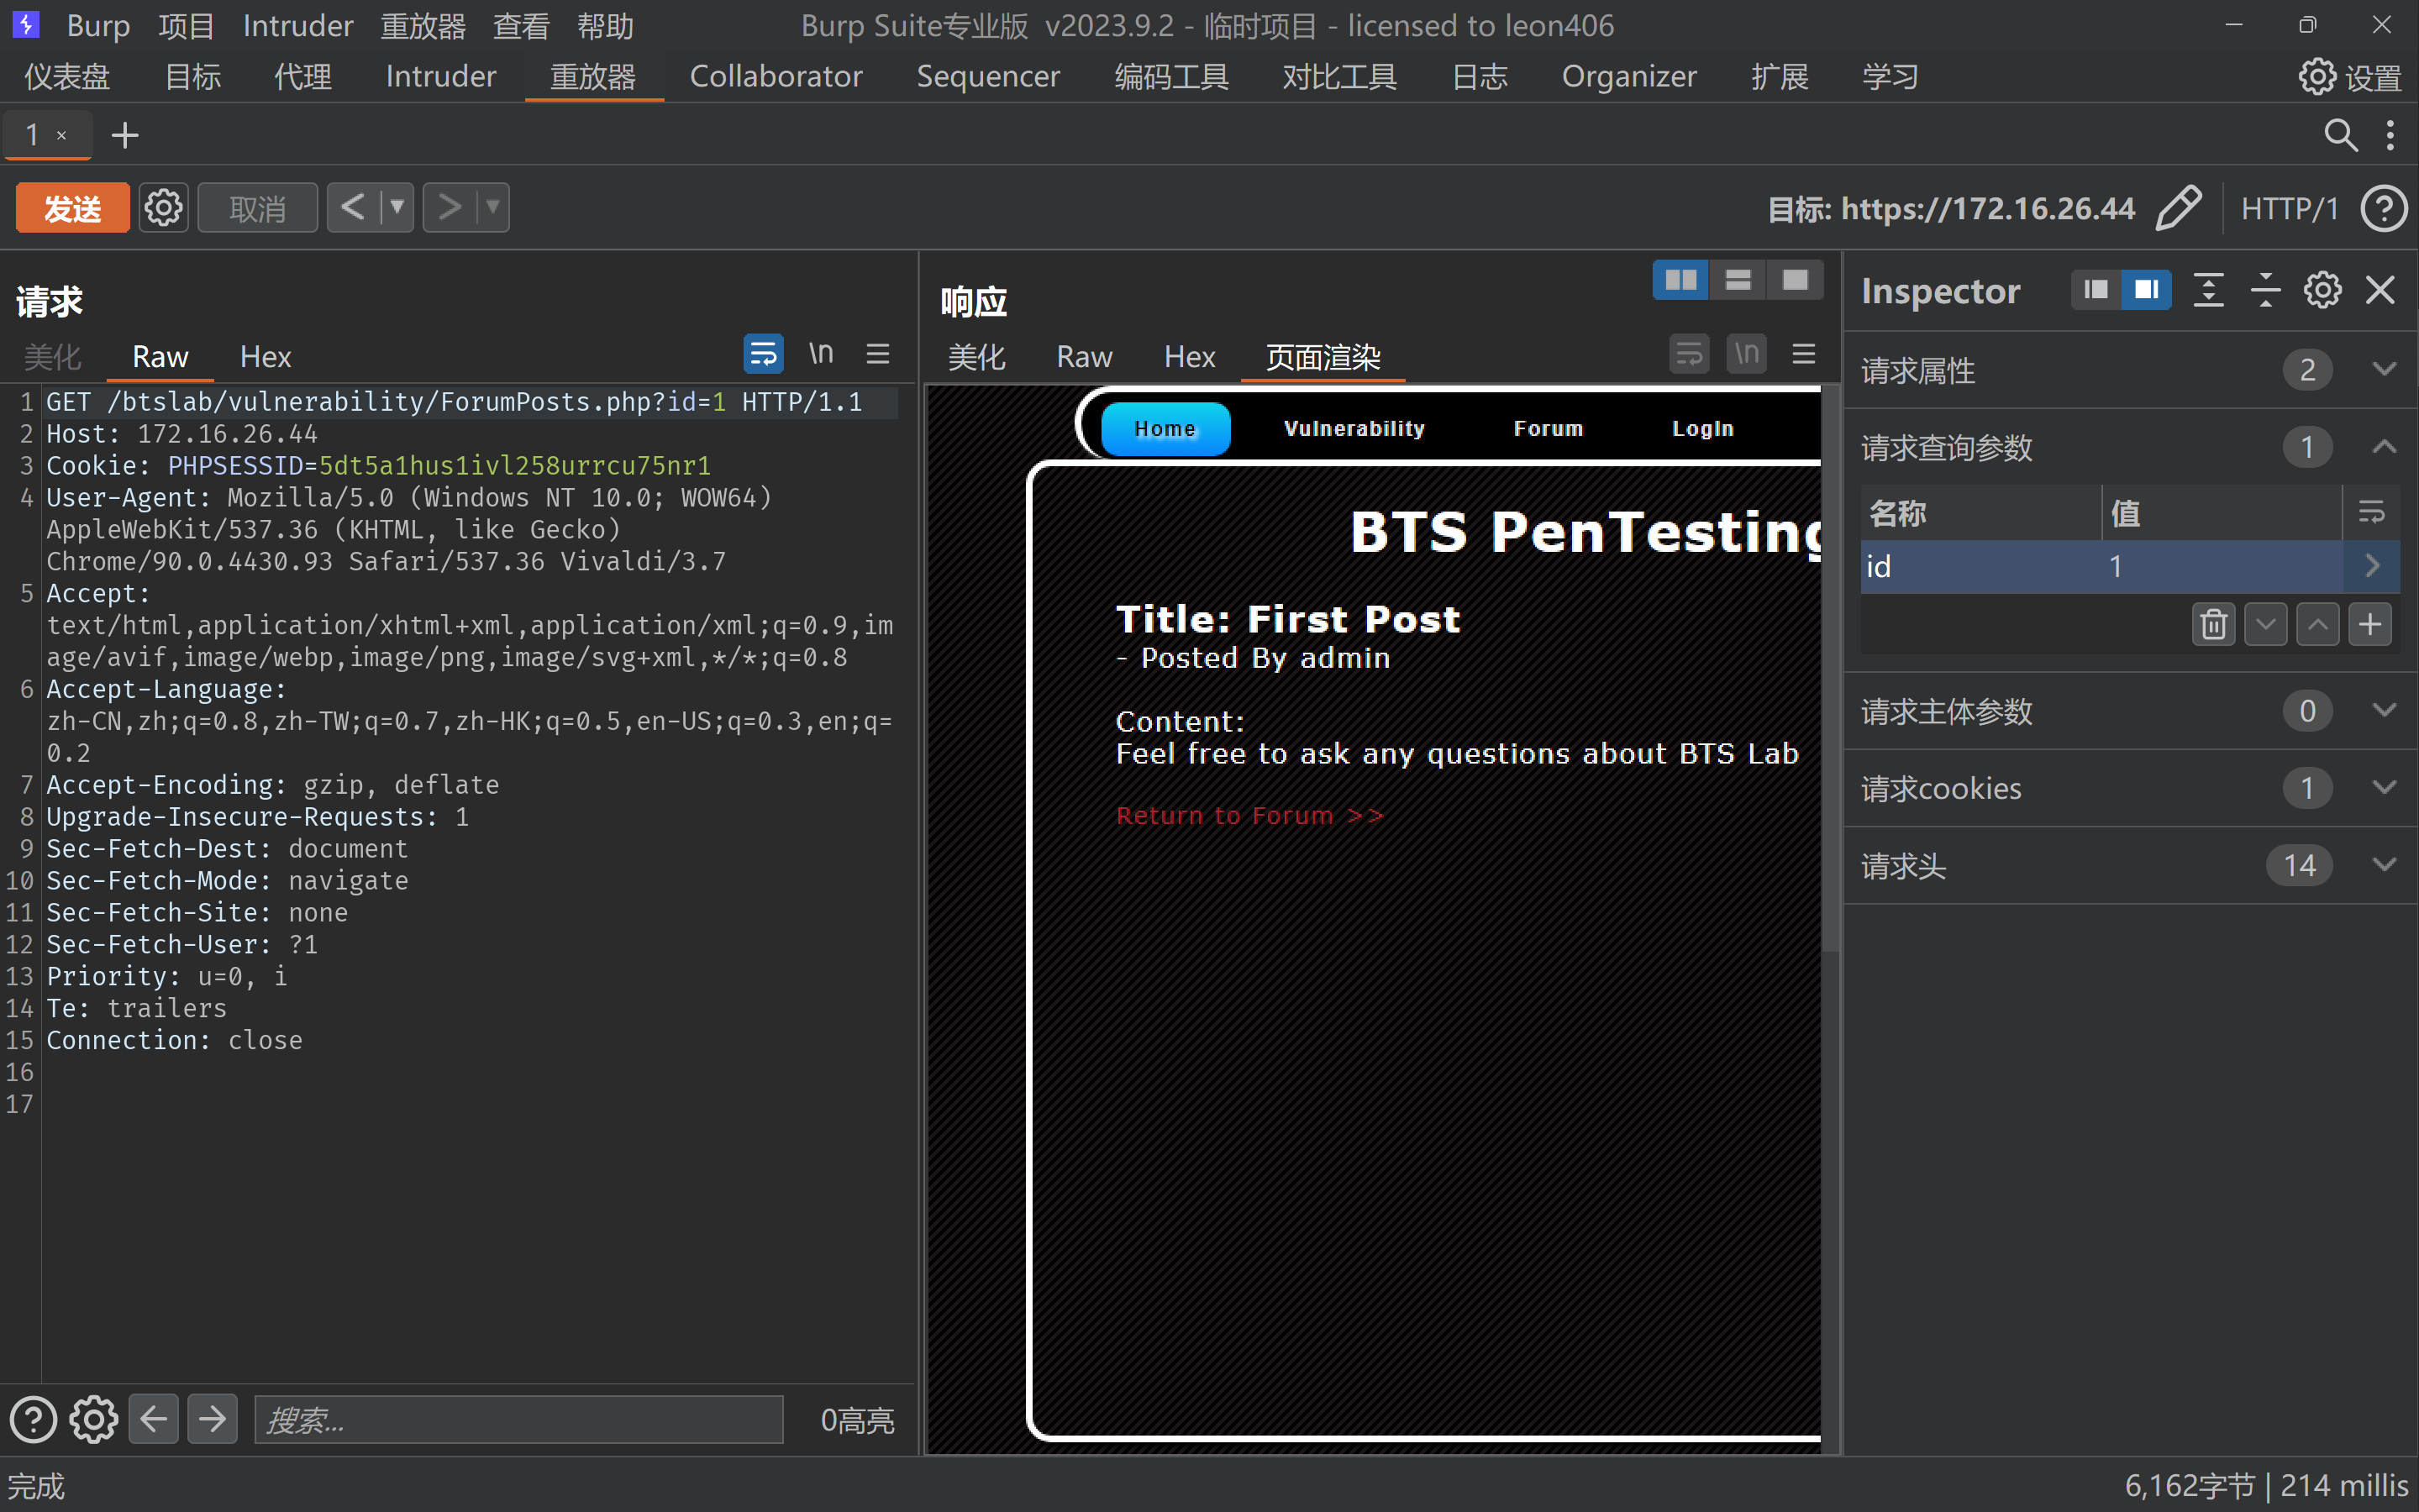Toggle word wrap in the request editor
Screen dimensions: 2419x1512
[x=763, y=354]
